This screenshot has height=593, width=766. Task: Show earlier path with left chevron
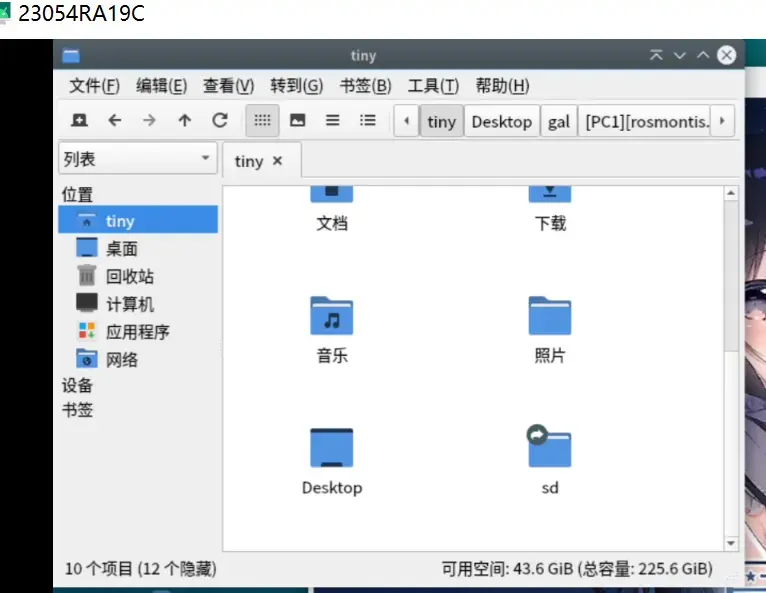(406, 121)
